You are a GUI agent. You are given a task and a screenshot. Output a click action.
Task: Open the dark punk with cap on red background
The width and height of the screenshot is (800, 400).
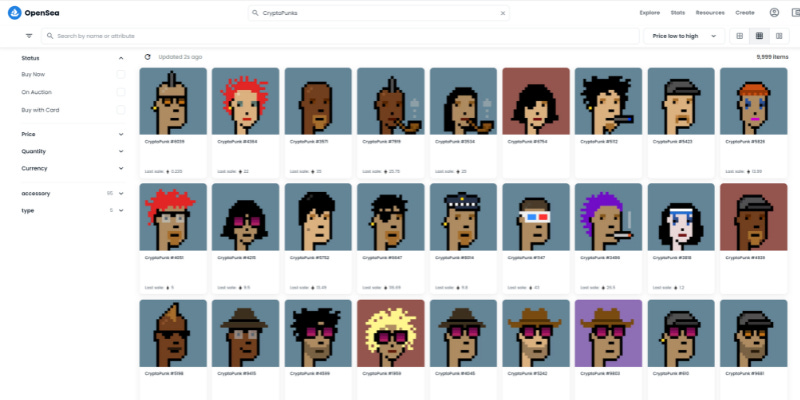coord(754,217)
